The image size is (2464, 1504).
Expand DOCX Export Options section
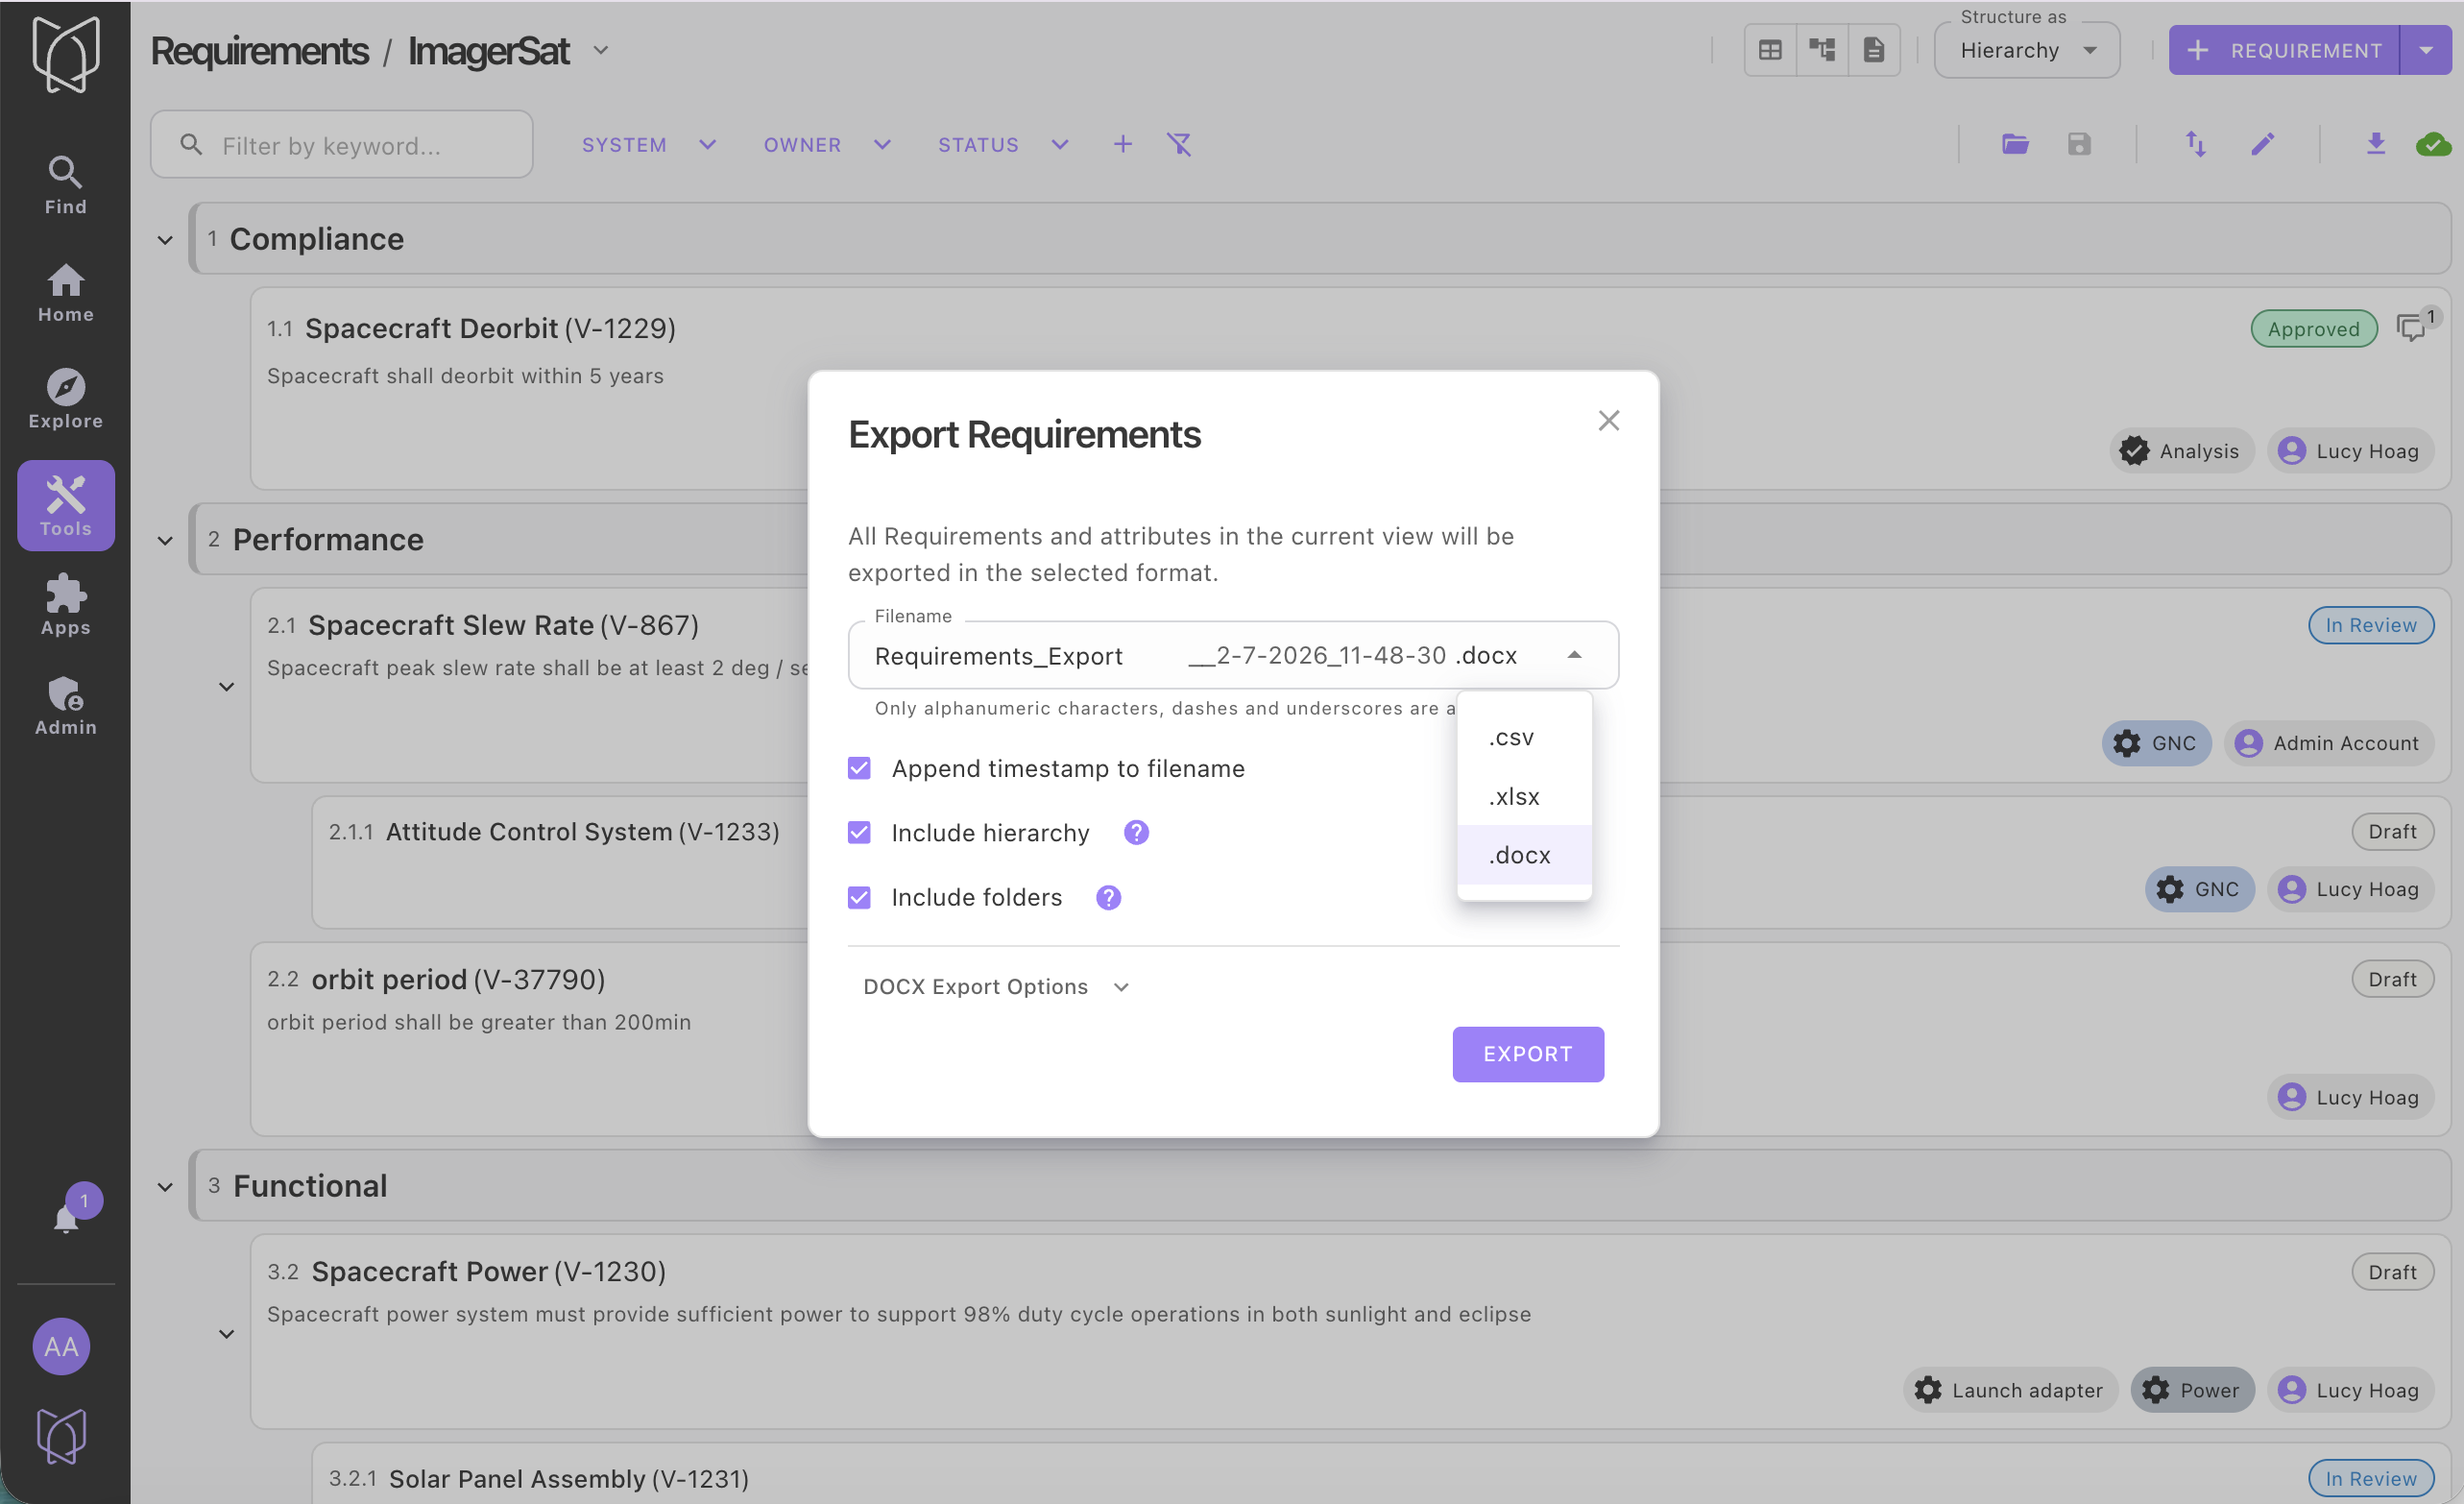coord(996,986)
